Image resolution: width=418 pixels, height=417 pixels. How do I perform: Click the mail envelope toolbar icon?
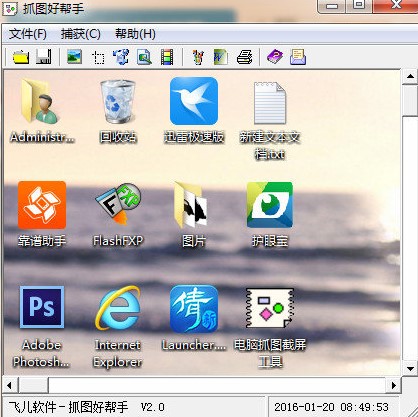(x=298, y=57)
